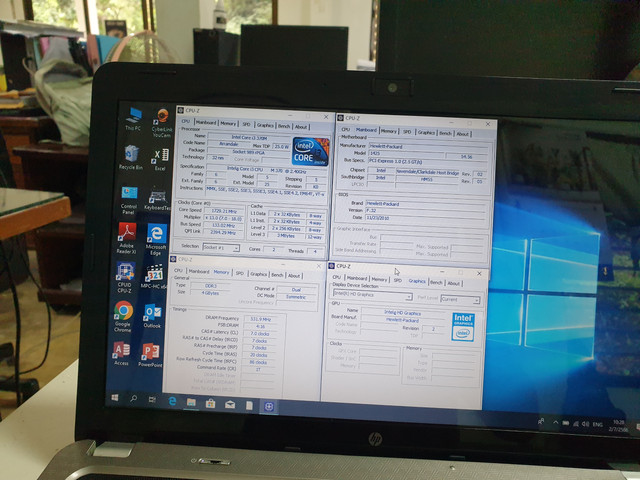The height and width of the screenshot is (480, 640).
Task: Select About tab in the Memory window
Action: (294, 276)
